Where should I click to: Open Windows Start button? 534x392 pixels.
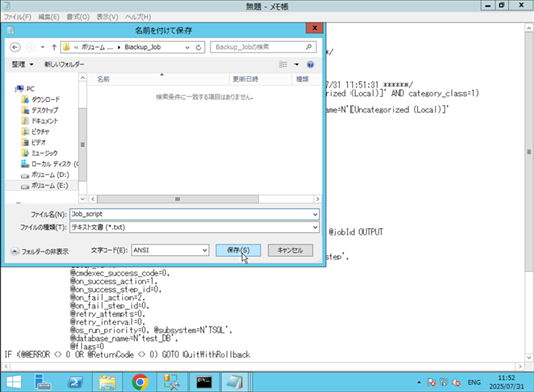click(x=14, y=382)
